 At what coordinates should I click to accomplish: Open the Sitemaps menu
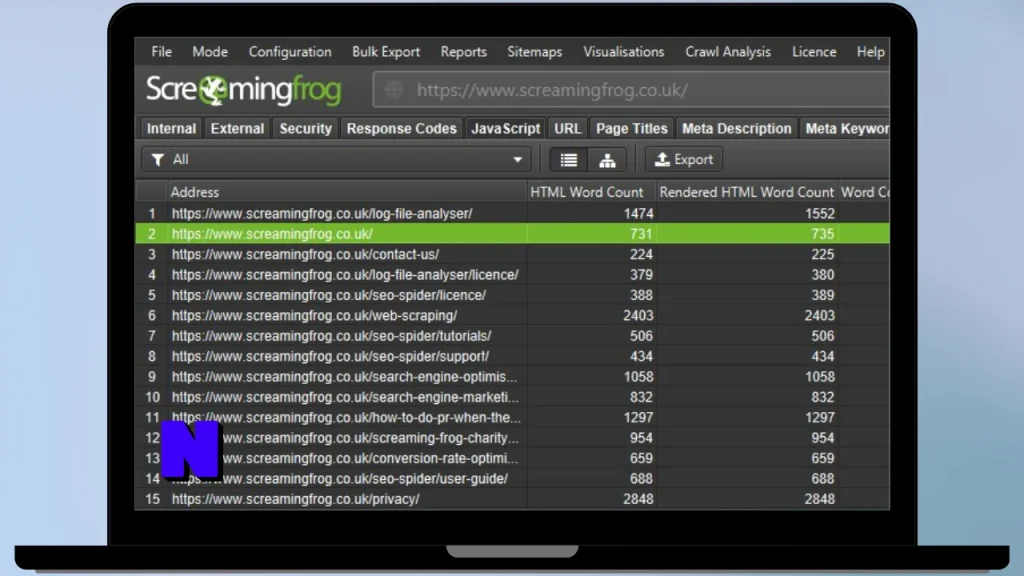pyautogui.click(x=534, y=52)
